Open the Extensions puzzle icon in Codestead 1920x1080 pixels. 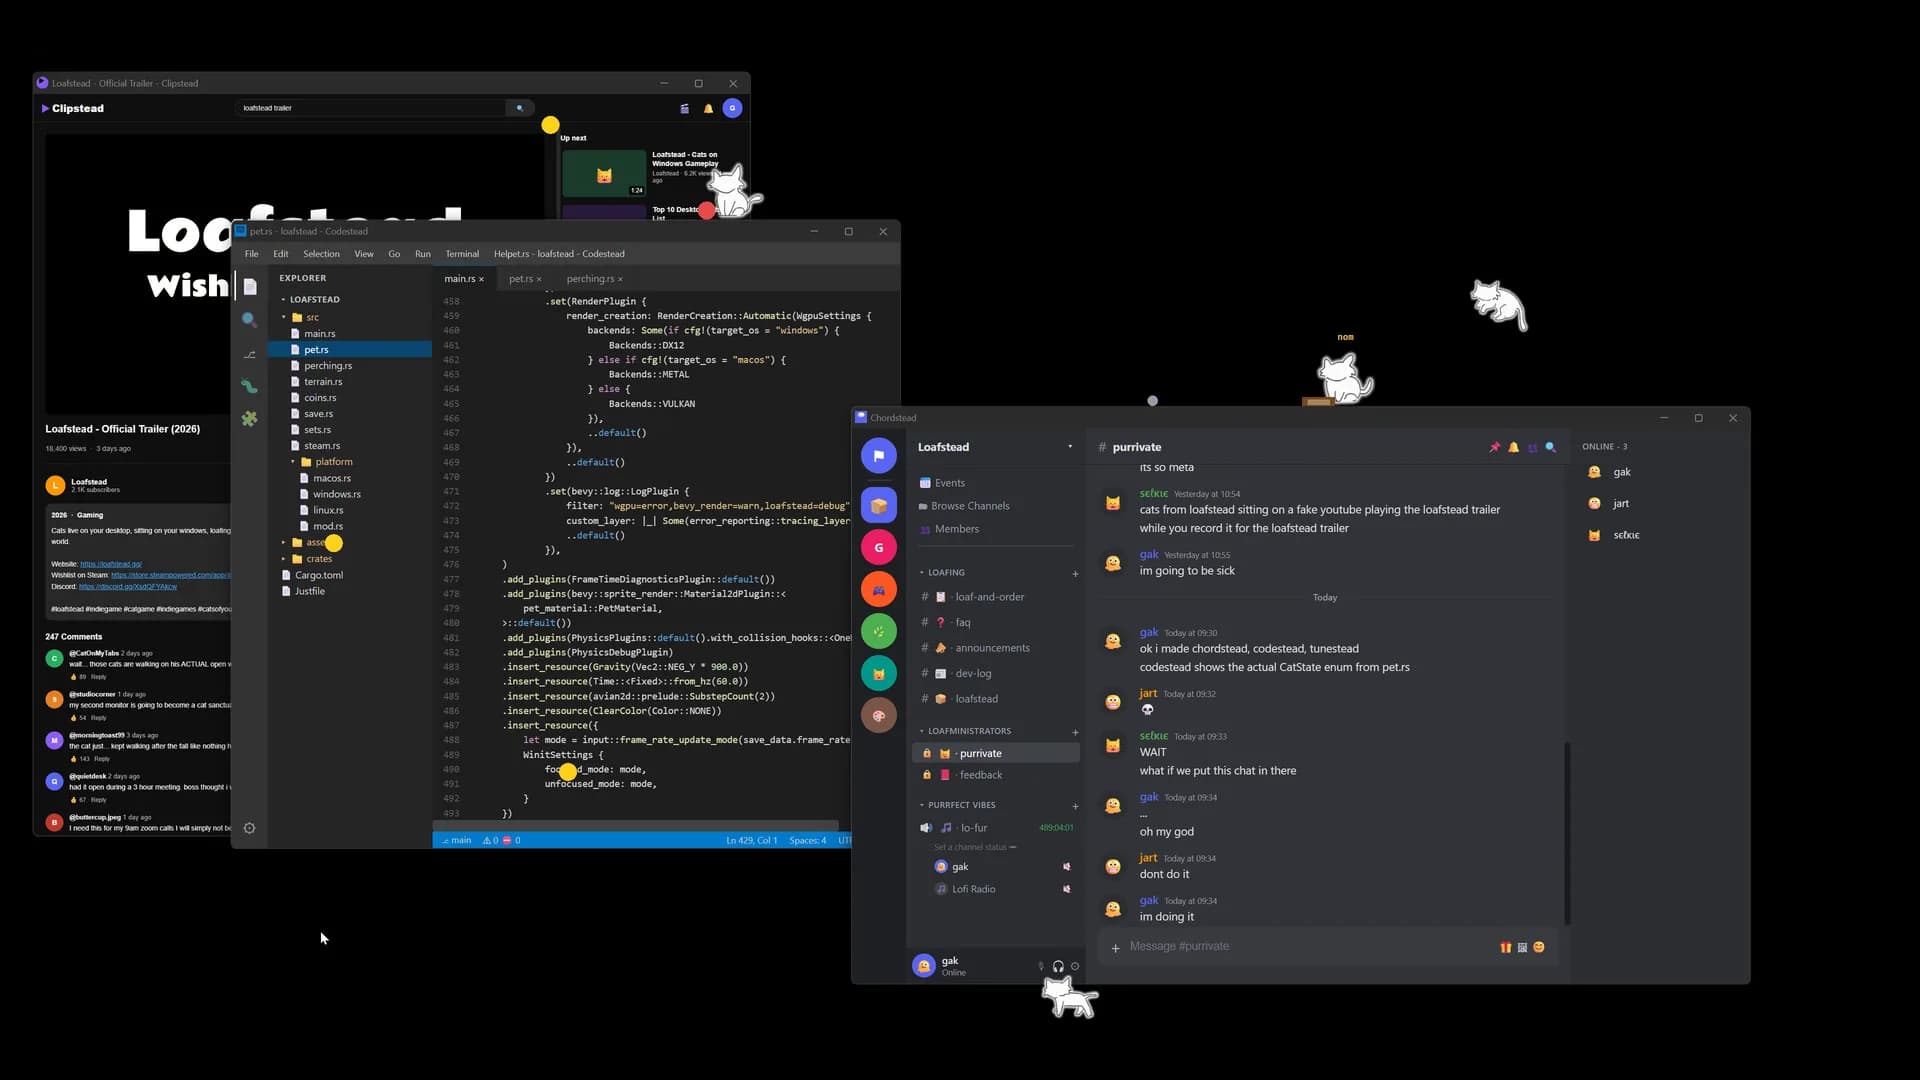249,419
